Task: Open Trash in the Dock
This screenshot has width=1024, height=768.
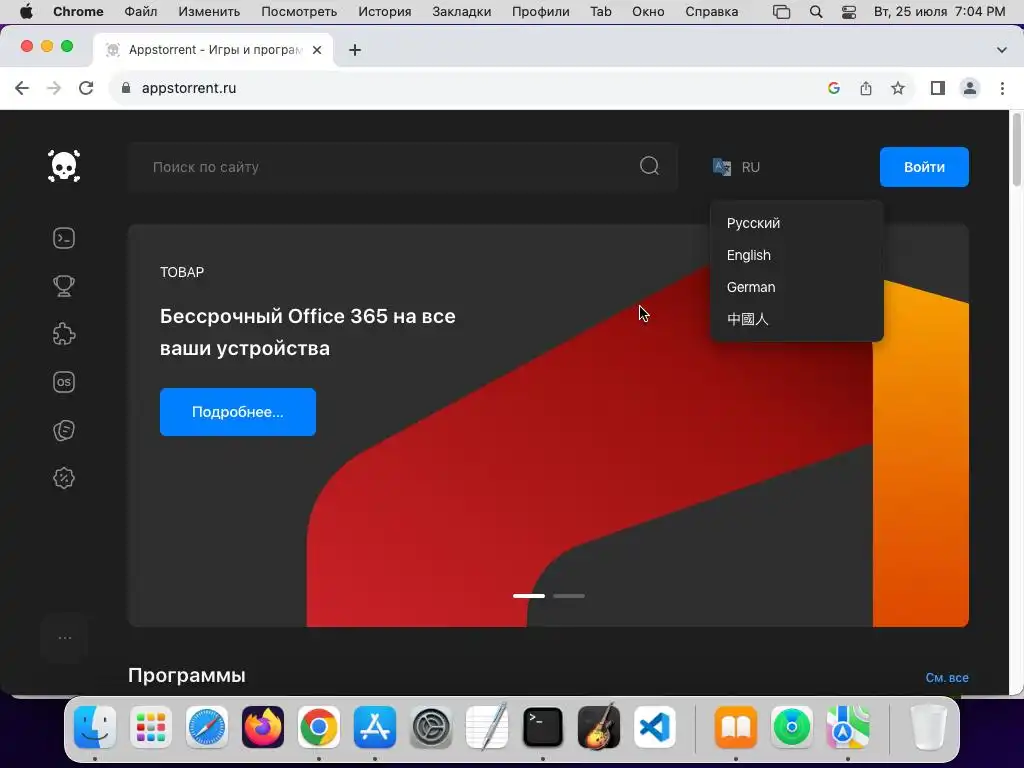Action: [928, 727]
